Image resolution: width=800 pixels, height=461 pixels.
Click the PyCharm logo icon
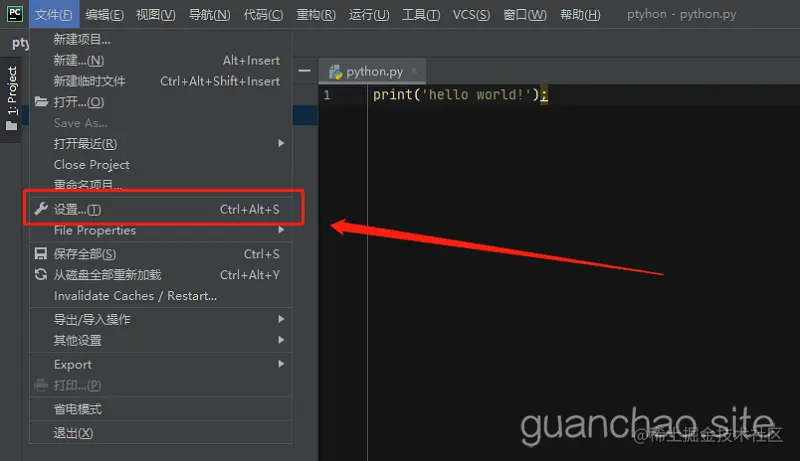coord(14,14)
